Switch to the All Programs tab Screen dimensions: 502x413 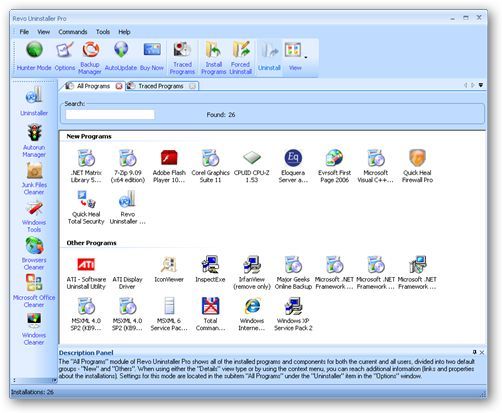93,86
